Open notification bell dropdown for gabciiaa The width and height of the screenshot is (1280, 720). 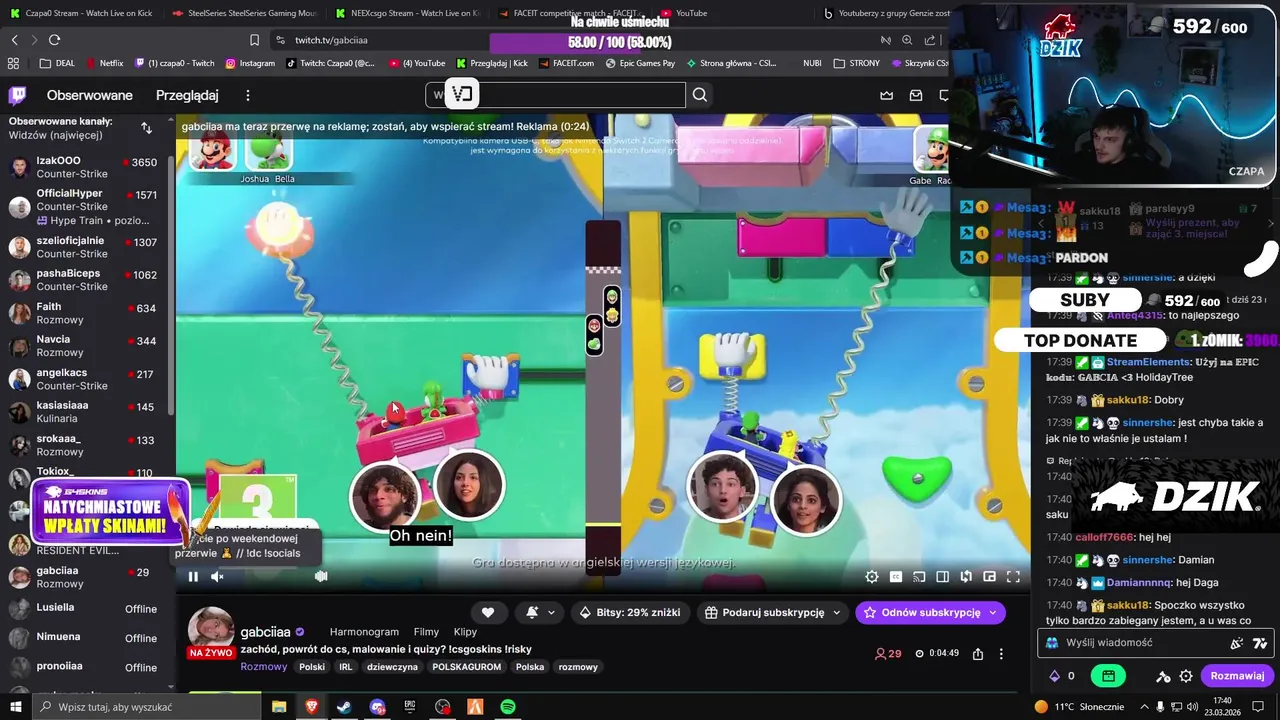point(540,612)
